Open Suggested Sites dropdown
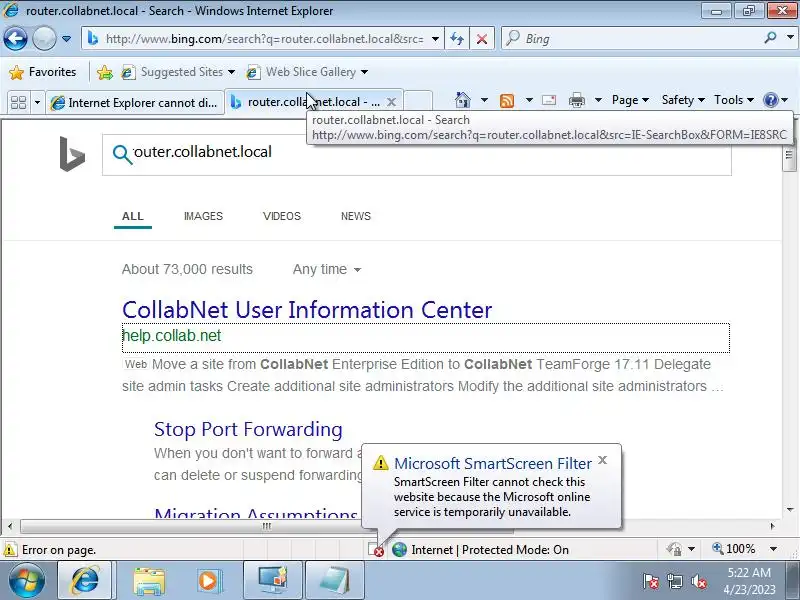This screenshot has height=600, width=800. (x=178, y=72)
